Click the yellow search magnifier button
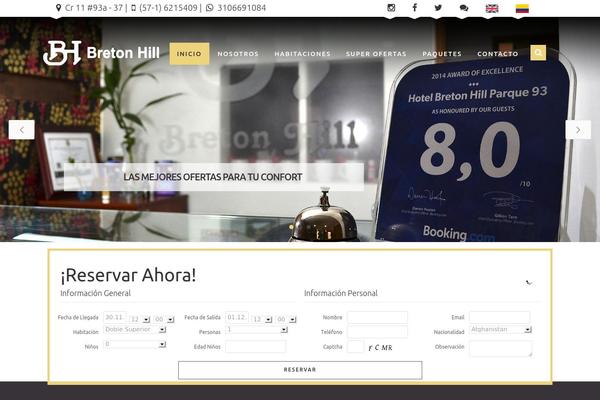Image resolution: width=600 pixels, height=400 pixels. [x=538, y=53]
